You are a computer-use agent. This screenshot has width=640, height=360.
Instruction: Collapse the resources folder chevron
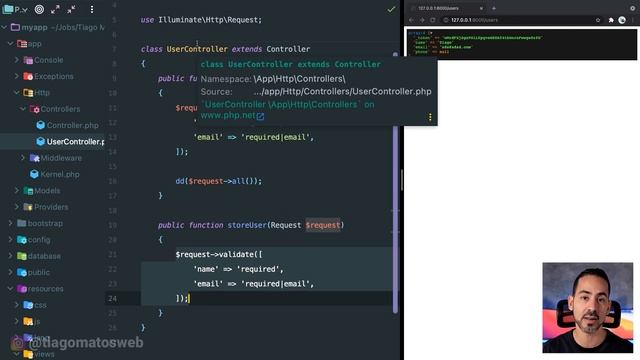click(11, 289)
